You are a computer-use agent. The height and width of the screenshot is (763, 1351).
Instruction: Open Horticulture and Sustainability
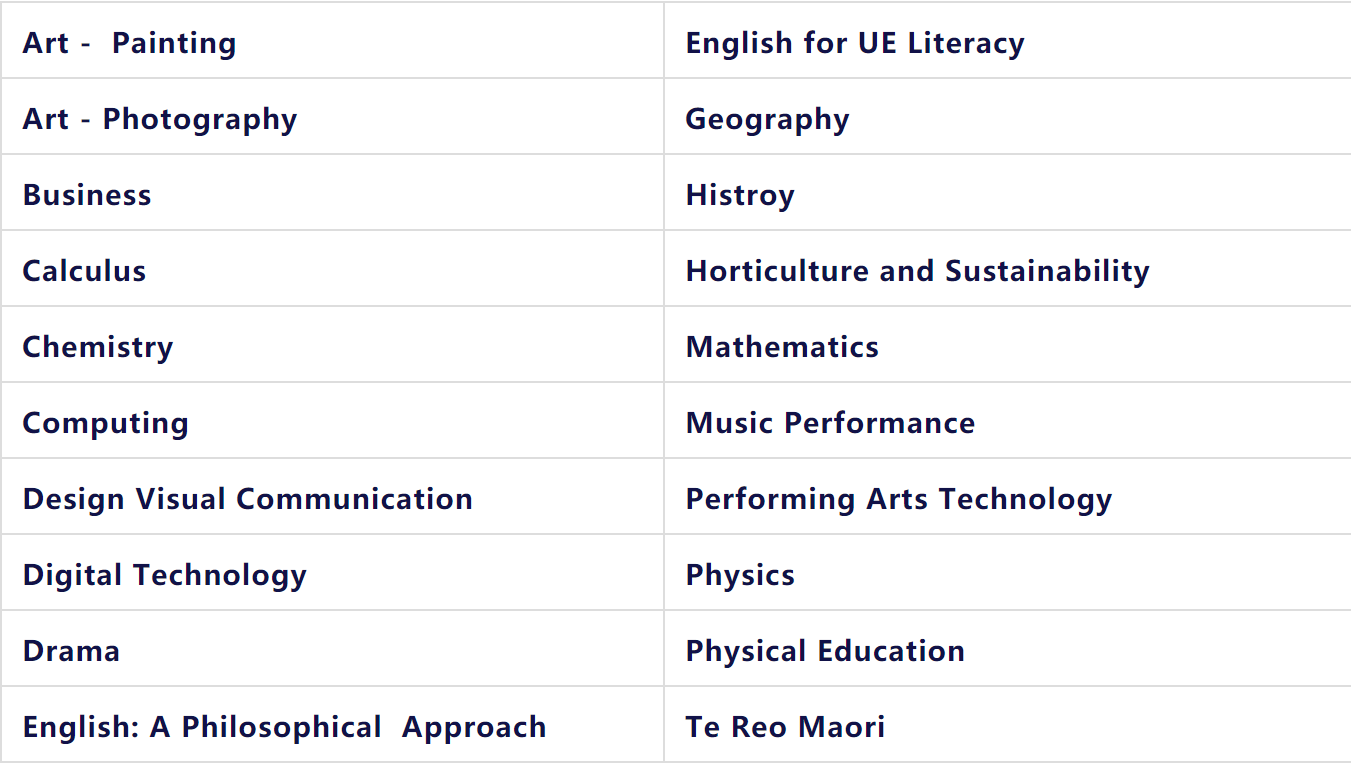pyautogui.click(x=917, y=271)
